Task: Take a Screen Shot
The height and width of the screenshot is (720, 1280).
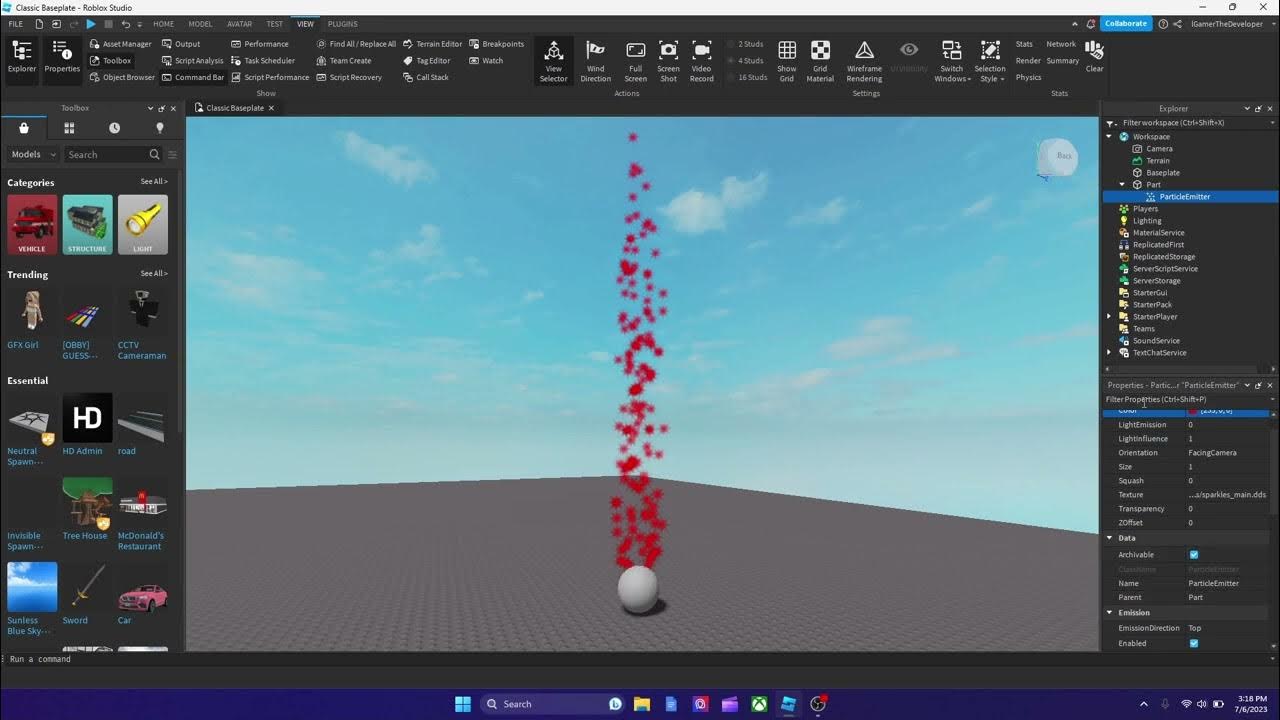Action: tap(668, 61)
